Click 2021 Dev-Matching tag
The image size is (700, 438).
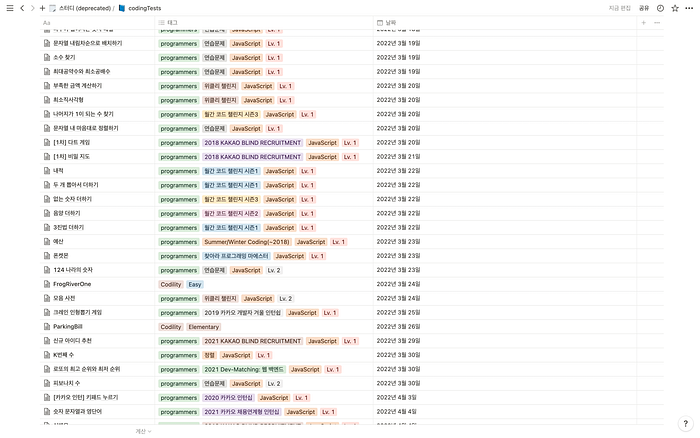tap(244, 370)
